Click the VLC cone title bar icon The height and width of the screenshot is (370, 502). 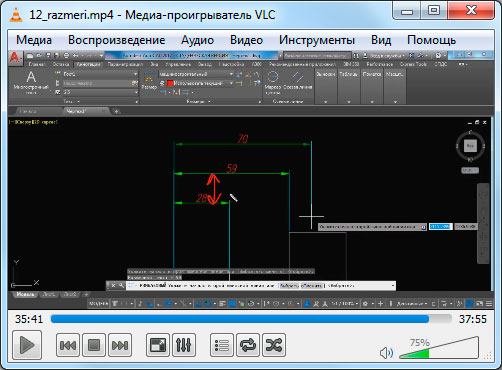(x=16, y=15)
